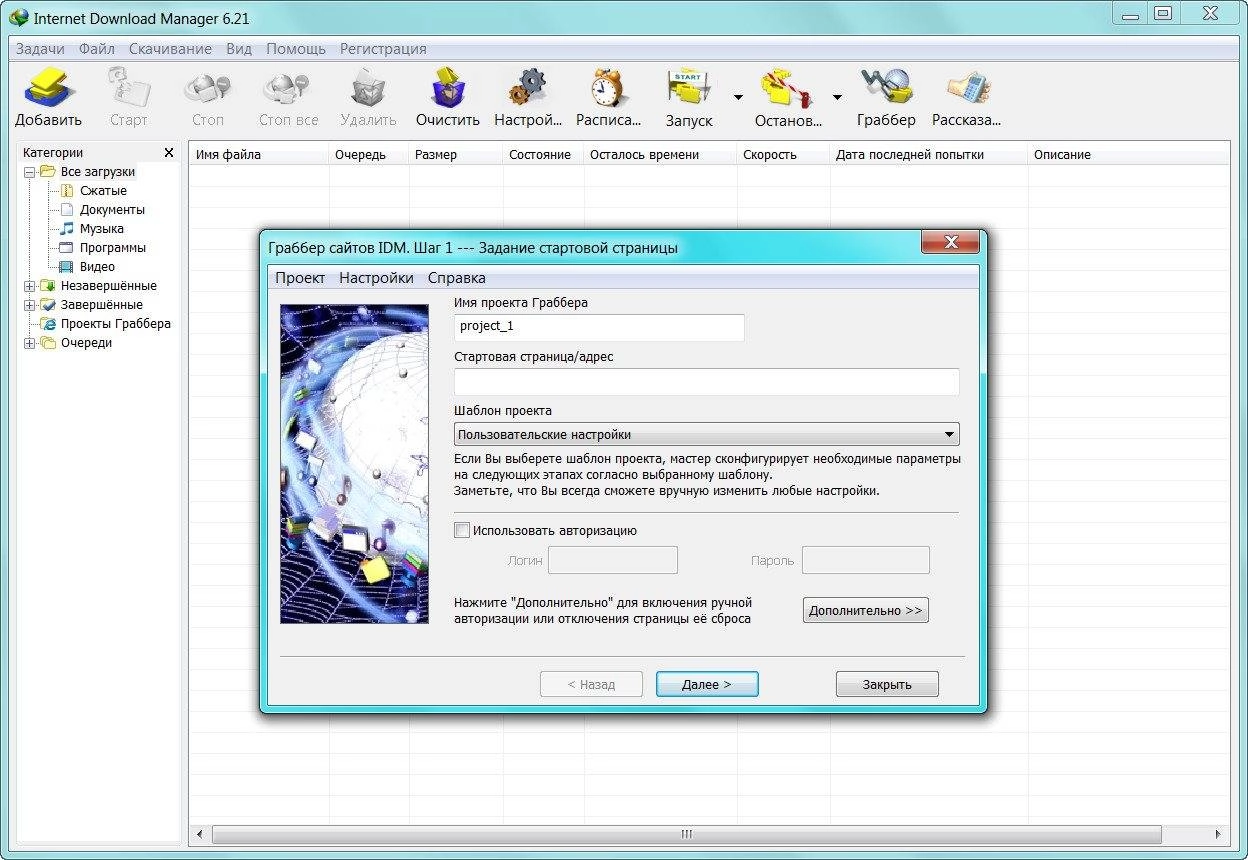Click the Очереди folder icon
This screenshot has height=860, width=1248.
[x=48, y=343]
